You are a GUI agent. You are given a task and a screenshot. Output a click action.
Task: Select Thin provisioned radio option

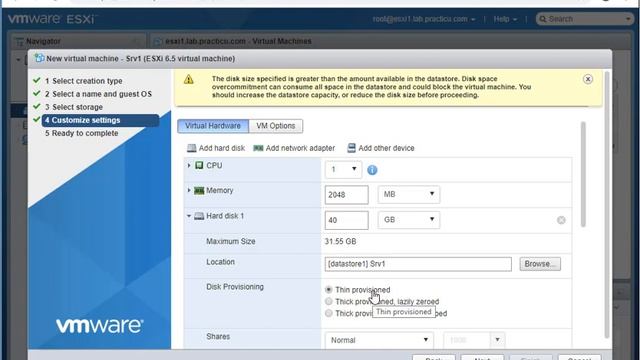pos(329,290)
